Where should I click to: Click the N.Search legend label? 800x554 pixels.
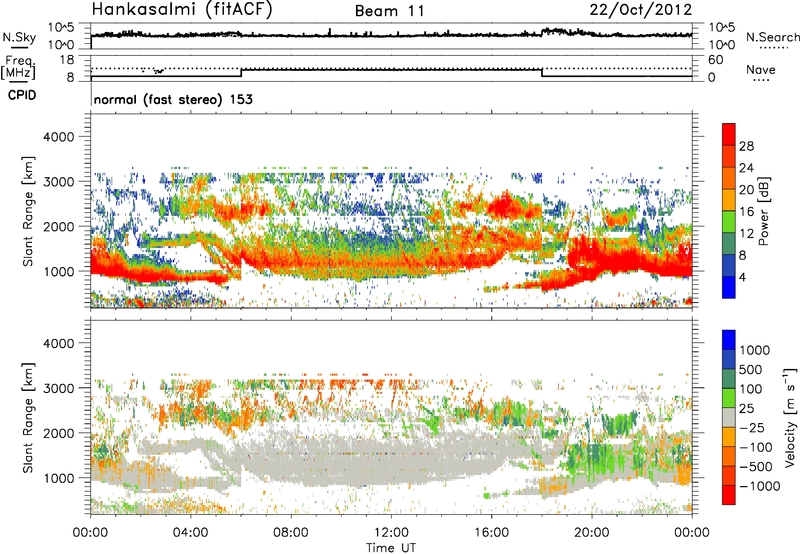[x=772, y=37]
